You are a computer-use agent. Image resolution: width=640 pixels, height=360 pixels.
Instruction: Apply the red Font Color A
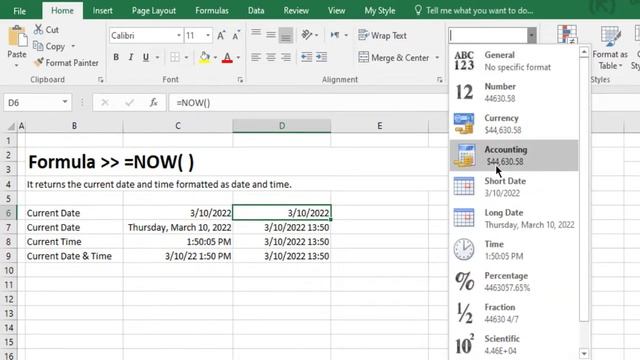(227, 57)
